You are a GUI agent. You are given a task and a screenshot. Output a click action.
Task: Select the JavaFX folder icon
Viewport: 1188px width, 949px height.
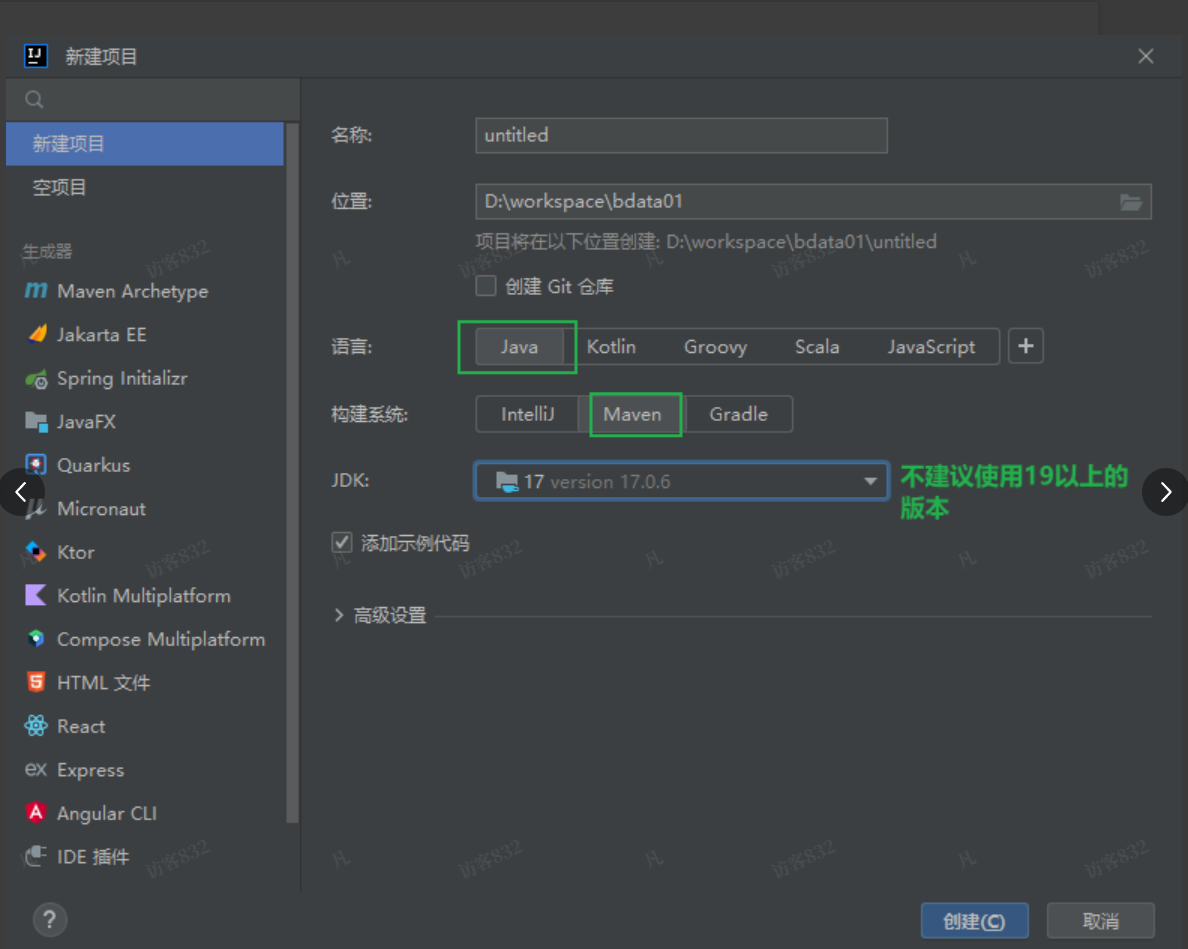[36, 421]
